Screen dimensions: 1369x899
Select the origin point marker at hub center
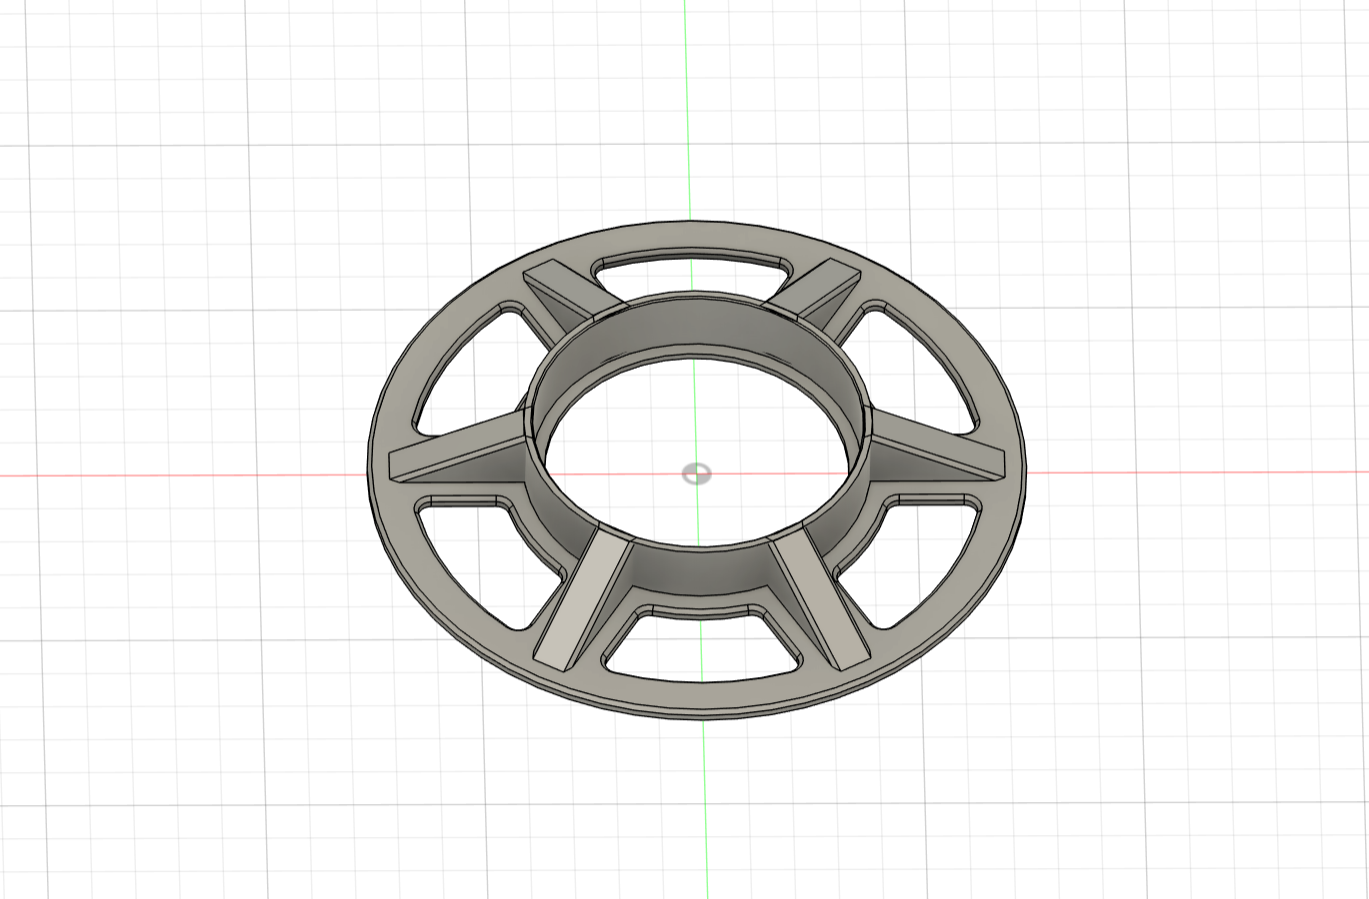point(696,473)
